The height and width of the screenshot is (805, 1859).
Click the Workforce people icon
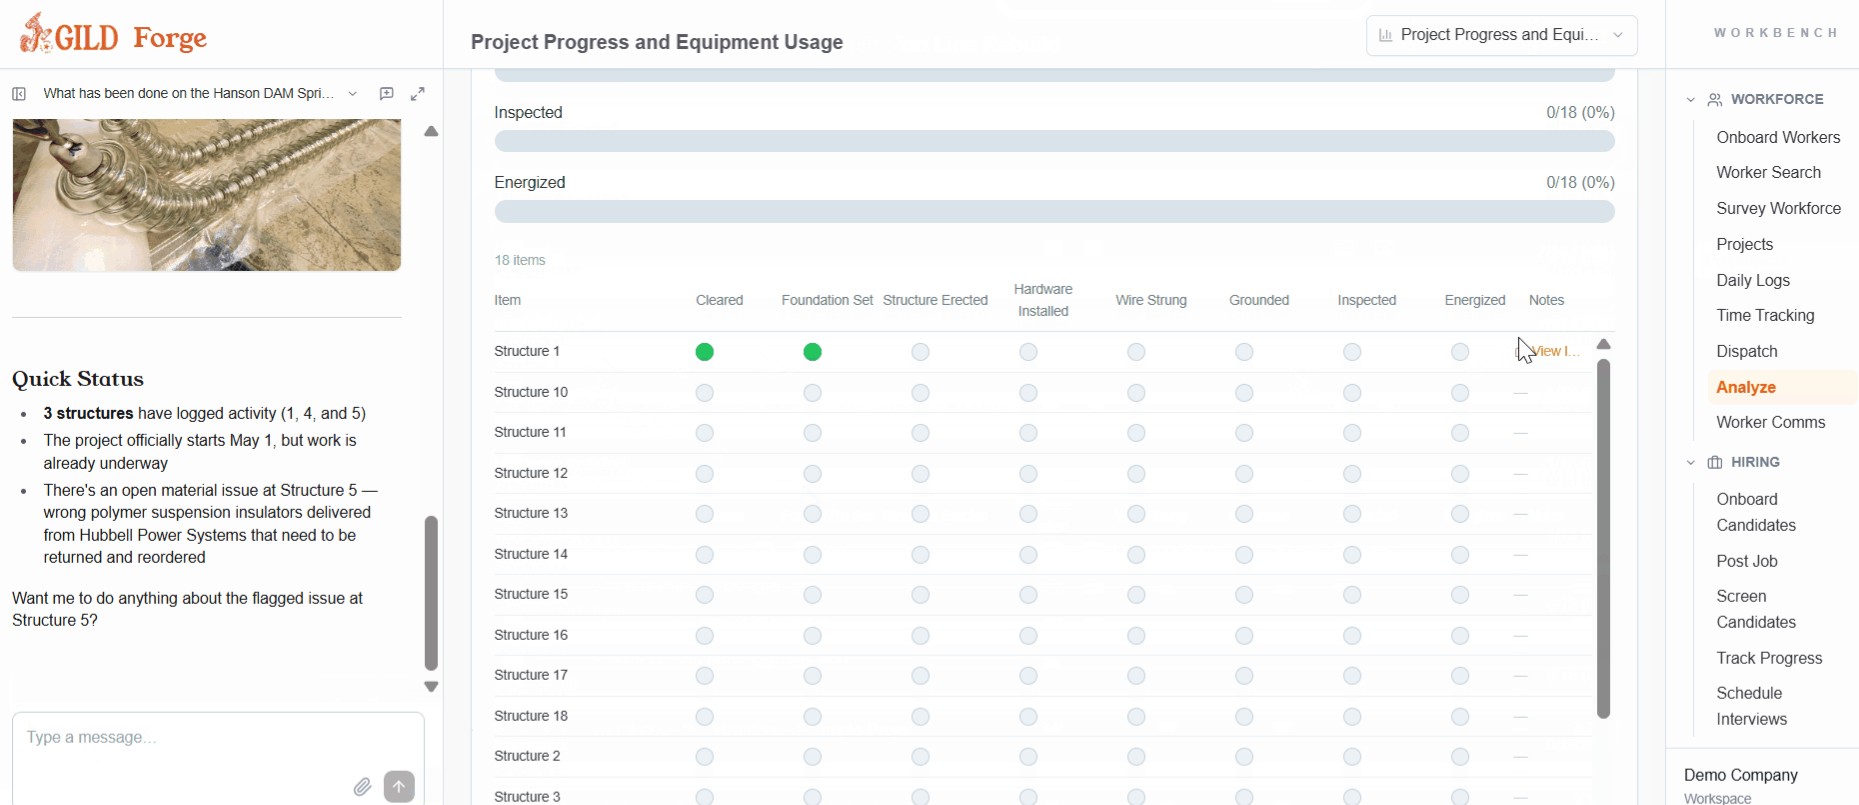pos(1715,100)
